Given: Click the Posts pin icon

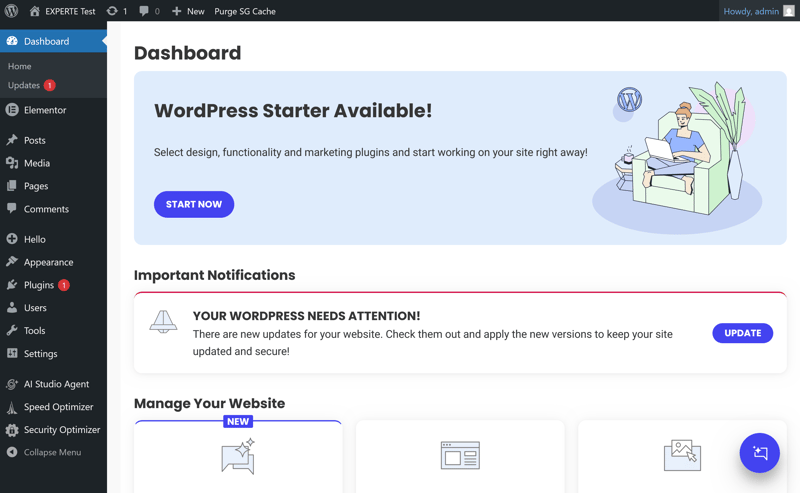Looking at the screenshot, I should 12,140.
